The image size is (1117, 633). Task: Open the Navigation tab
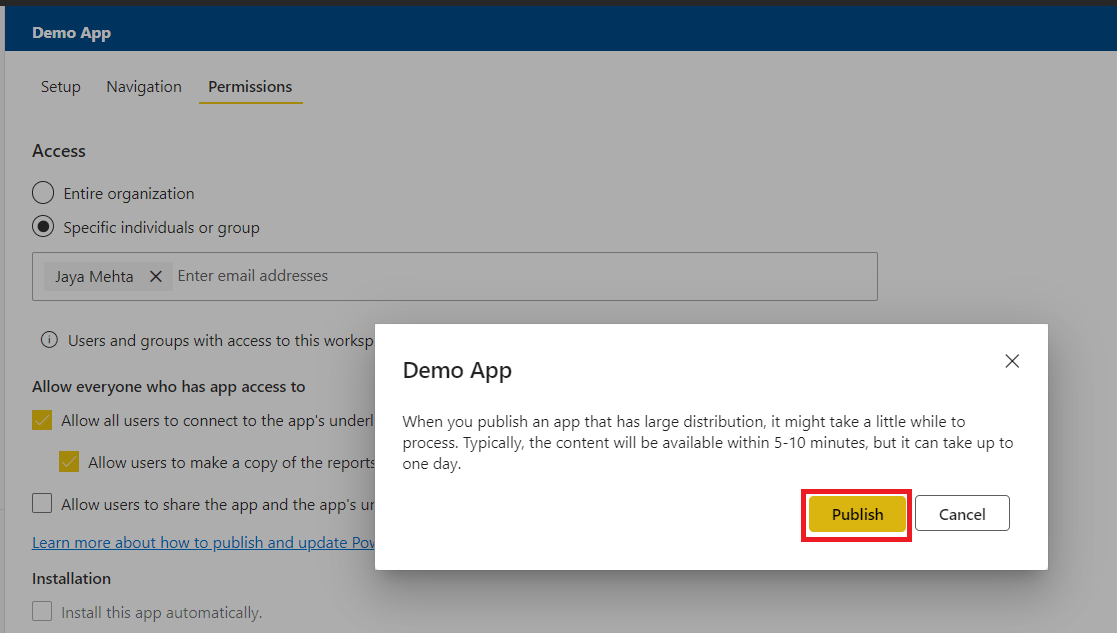coord(143,87)
